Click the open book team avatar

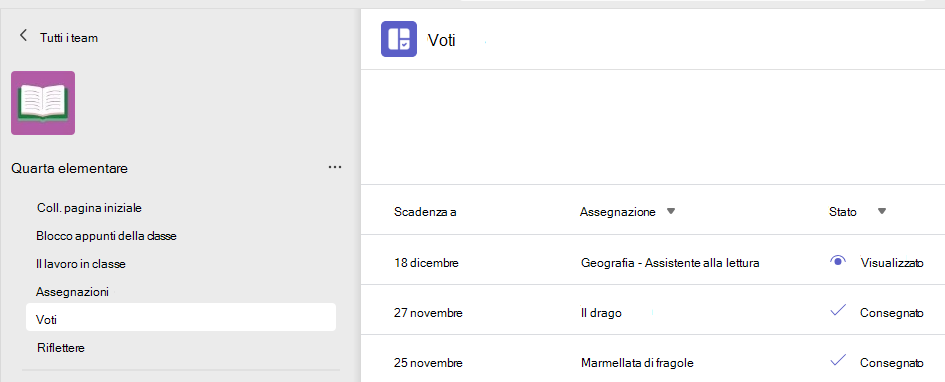click(x=43, y=103)
